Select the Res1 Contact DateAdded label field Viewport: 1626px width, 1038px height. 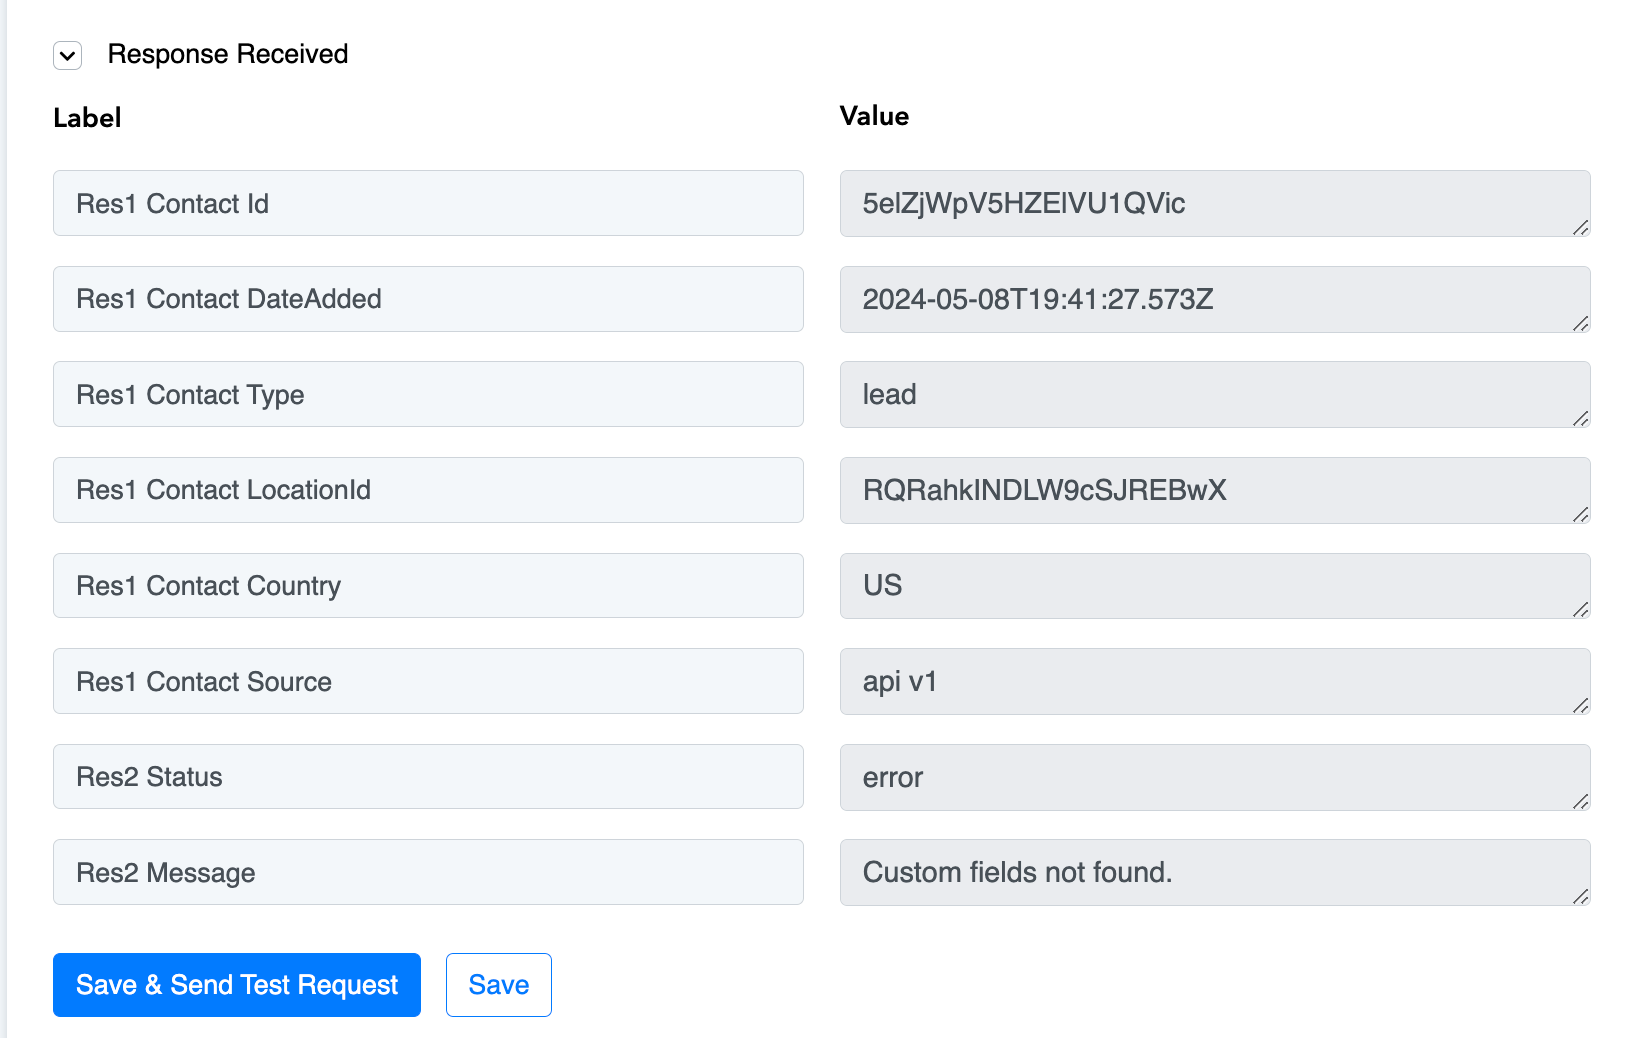[x=428, y=299]
